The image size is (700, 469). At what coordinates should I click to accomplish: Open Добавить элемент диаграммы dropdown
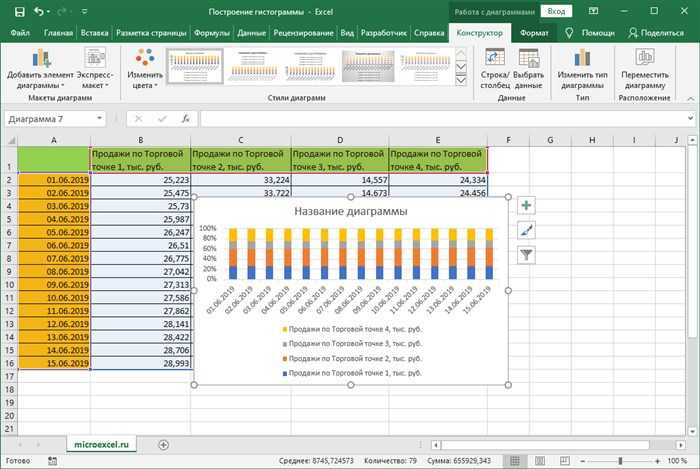40,69
